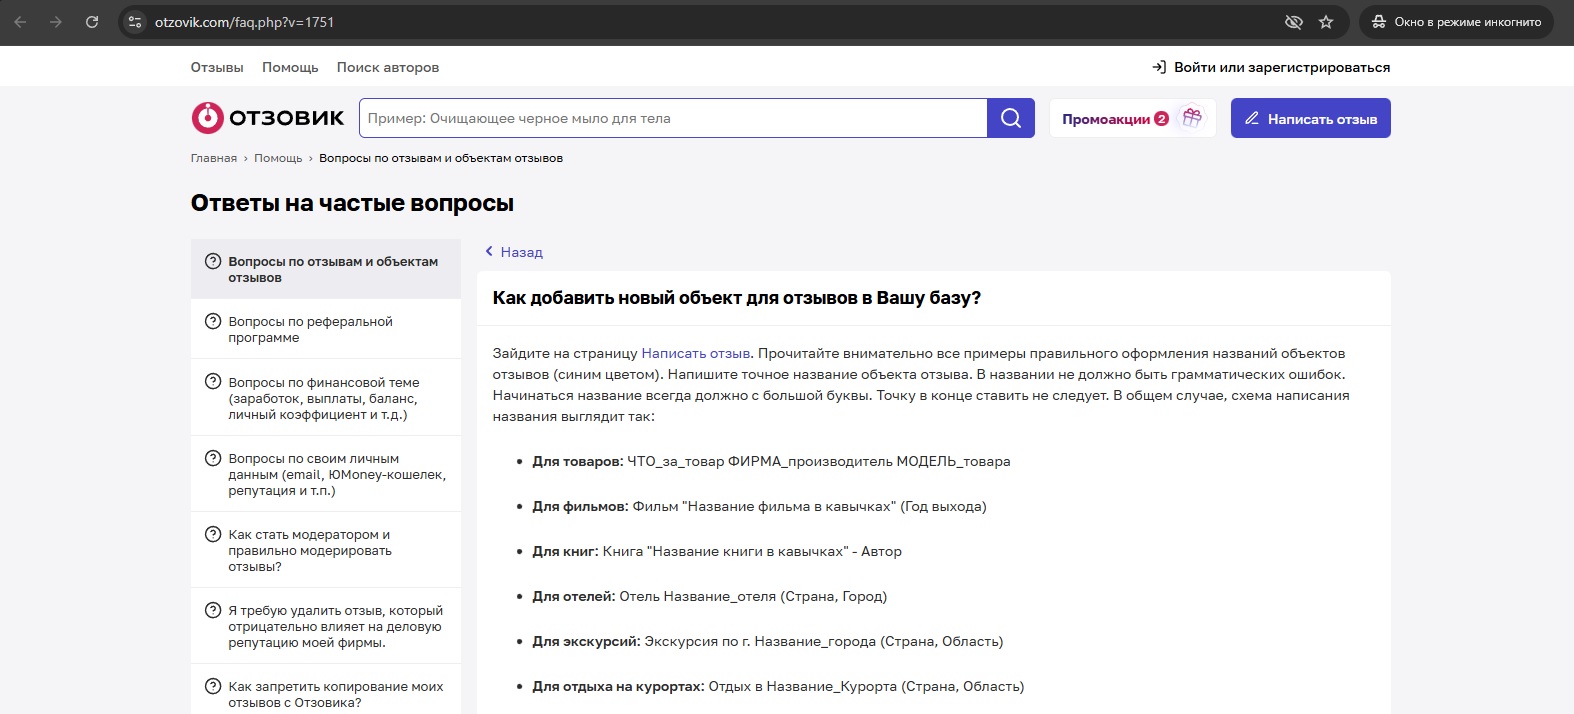The height and width of the screenshot is (714, 1574).
Task: Open 'Поиск авторов' in top navigation
Action: coord(387,67)
